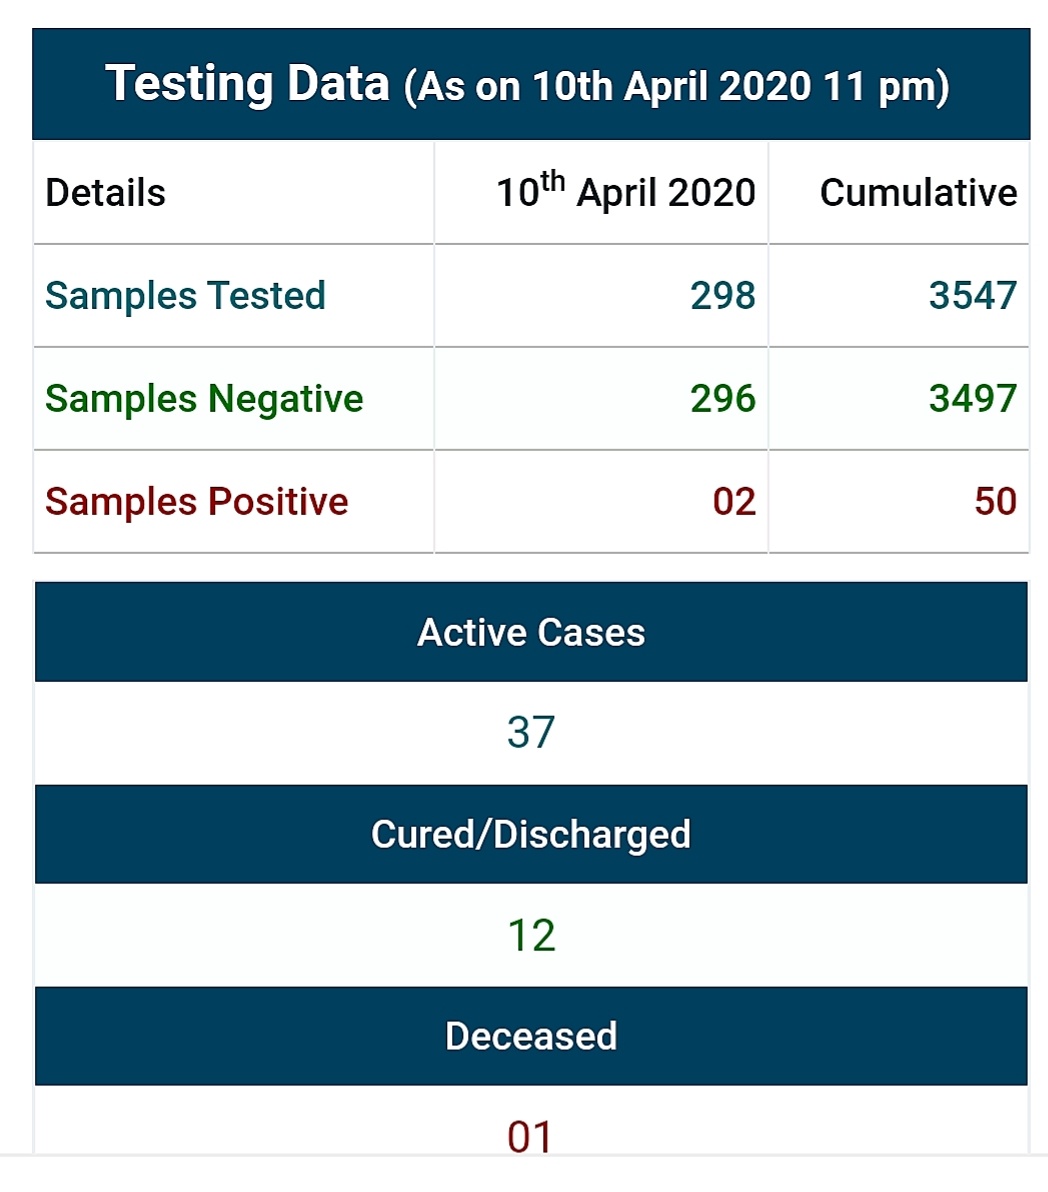Viewport: 1048px width, 1192px height.
Task: Click the Testing Data header banner
Action: click(x=530, y=84)
